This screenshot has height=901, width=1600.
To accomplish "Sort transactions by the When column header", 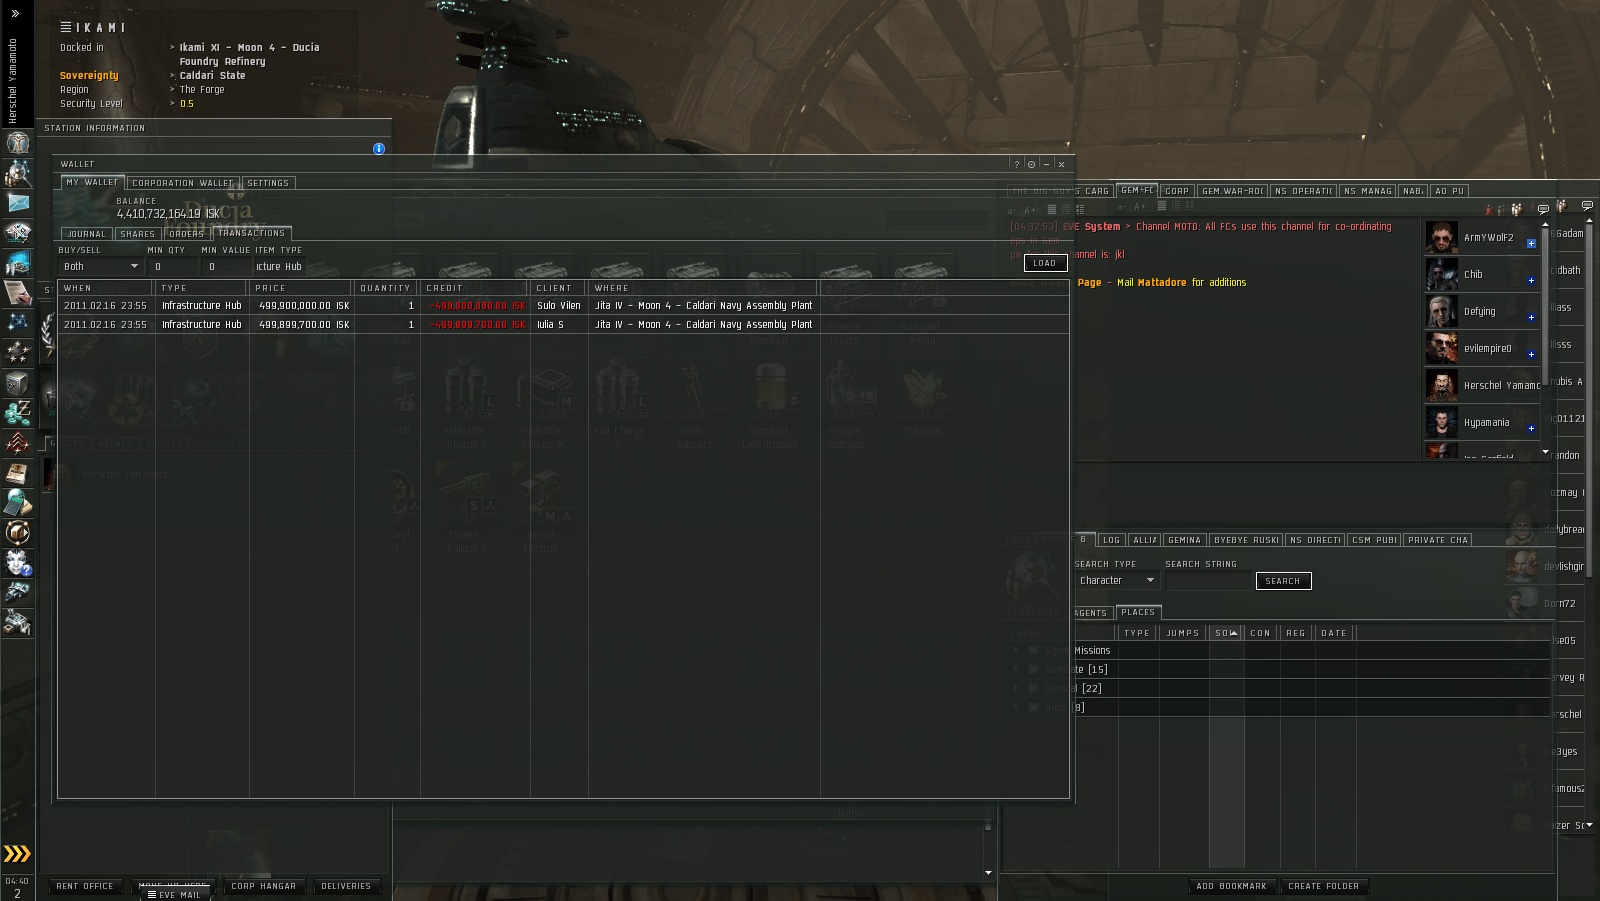I will pyautogui.click(x=106, y=288).
